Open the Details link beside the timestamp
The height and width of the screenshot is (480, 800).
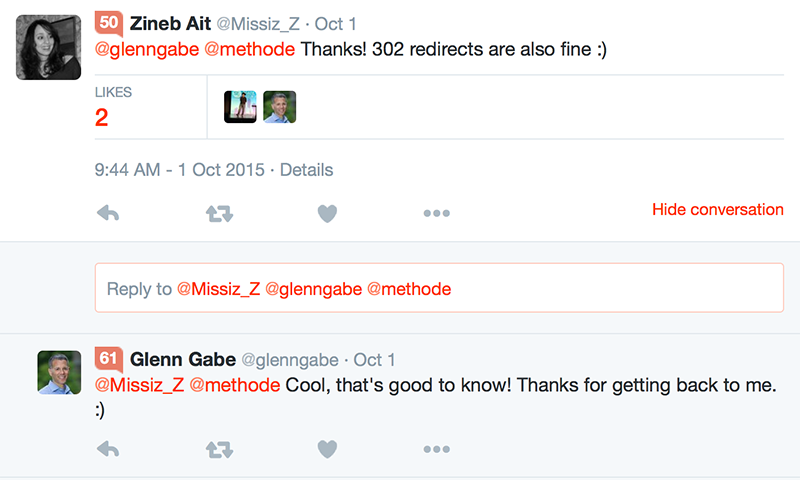306,170
